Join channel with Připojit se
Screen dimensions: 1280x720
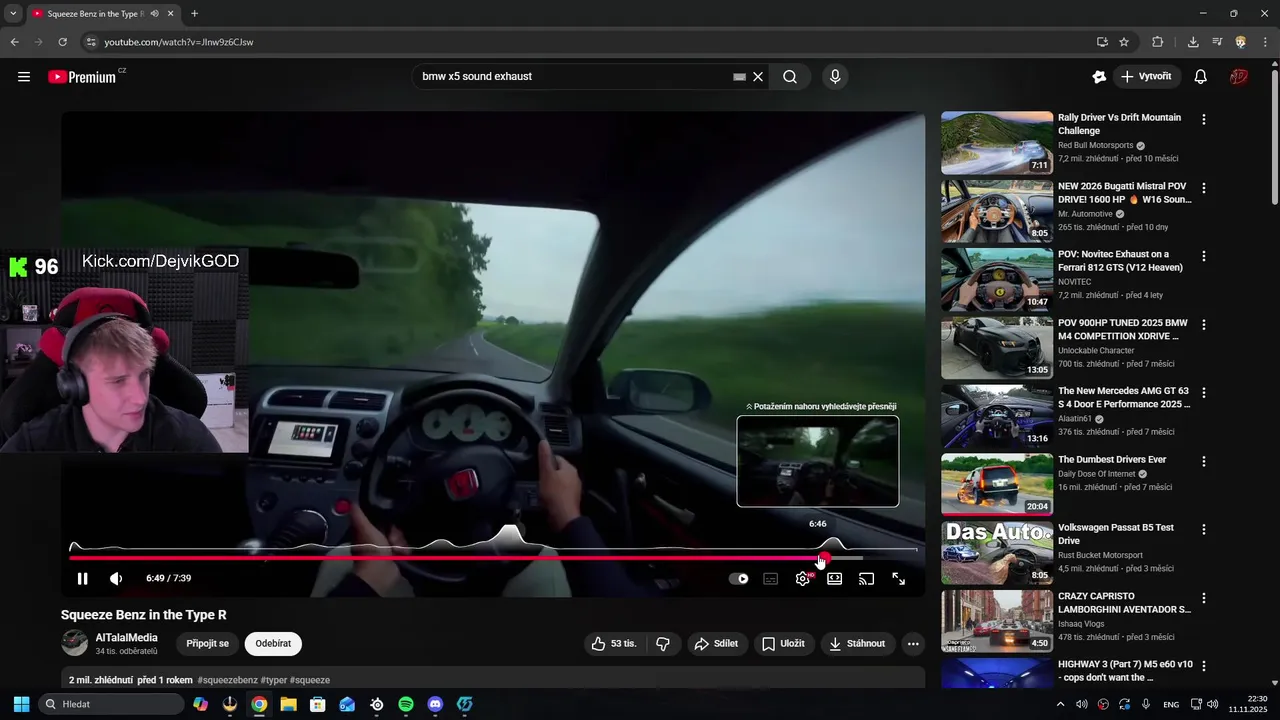click(208, 644)
